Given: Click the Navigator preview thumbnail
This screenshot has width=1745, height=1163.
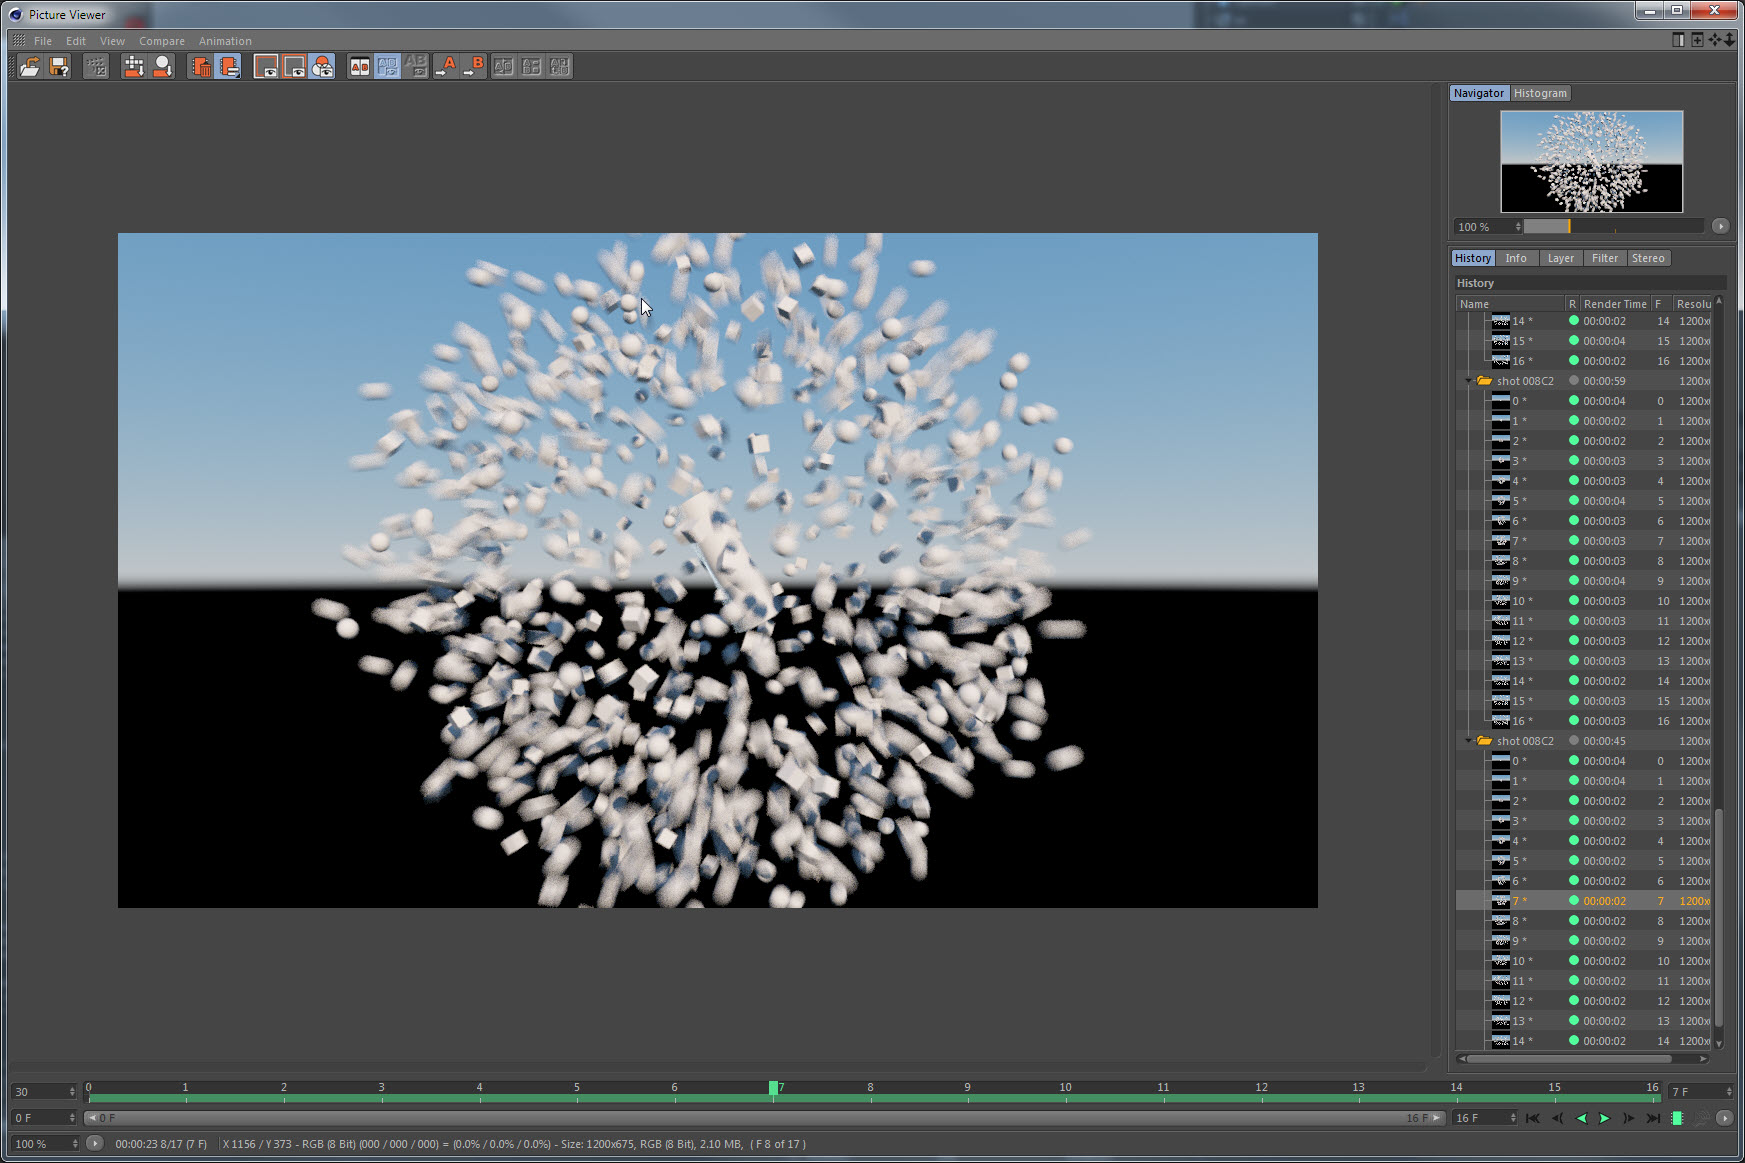Looking at the screenshot, I should pos(1592,161).
